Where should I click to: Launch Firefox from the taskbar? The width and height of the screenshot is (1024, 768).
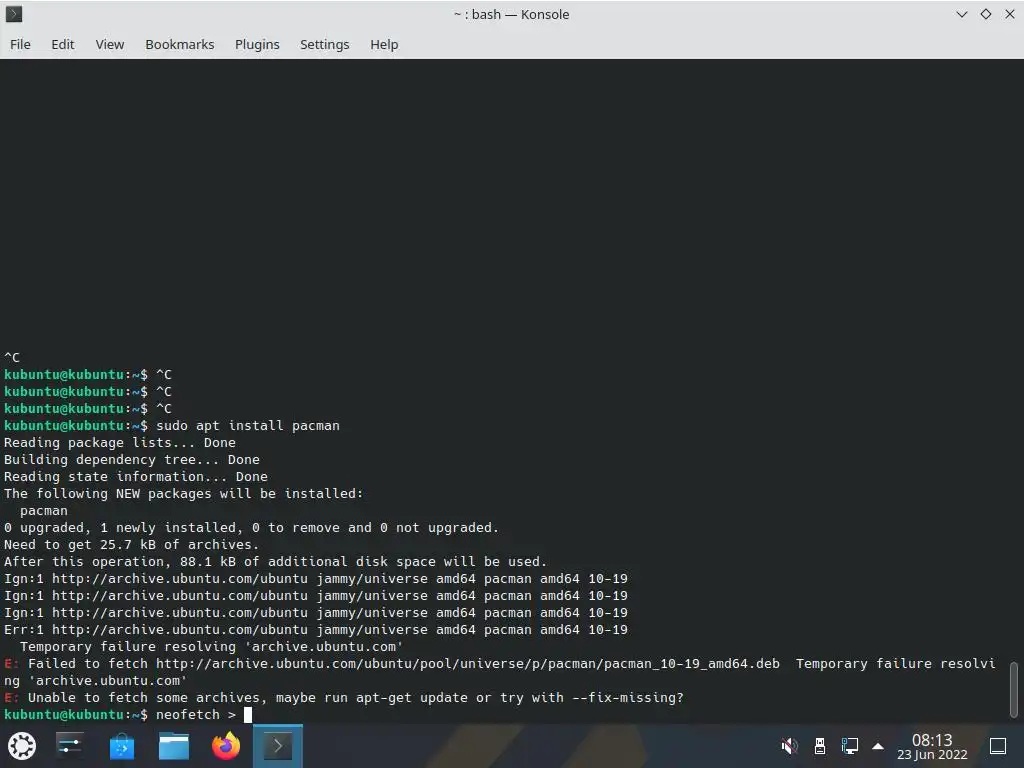pos(226,746)
